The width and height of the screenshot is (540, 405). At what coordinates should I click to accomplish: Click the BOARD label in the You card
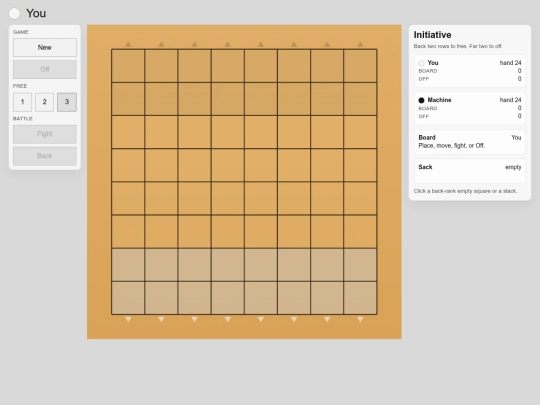click(428, 71)
